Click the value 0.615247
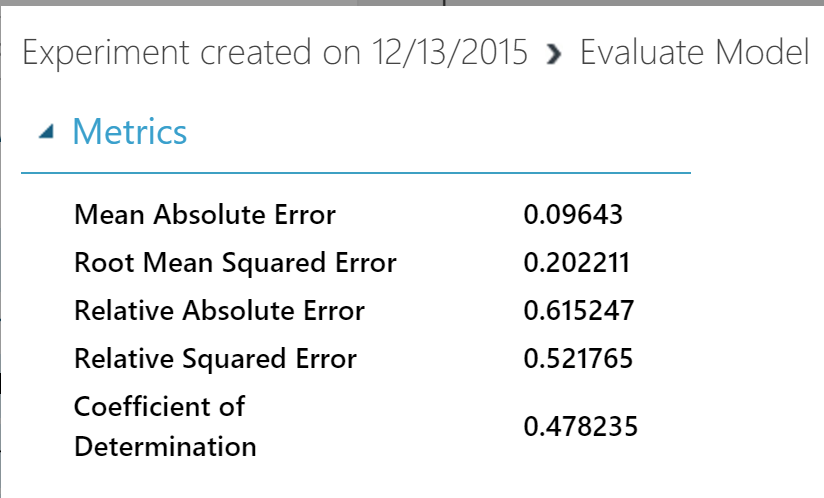The image size is (824, 498). (x=578, y=311)
